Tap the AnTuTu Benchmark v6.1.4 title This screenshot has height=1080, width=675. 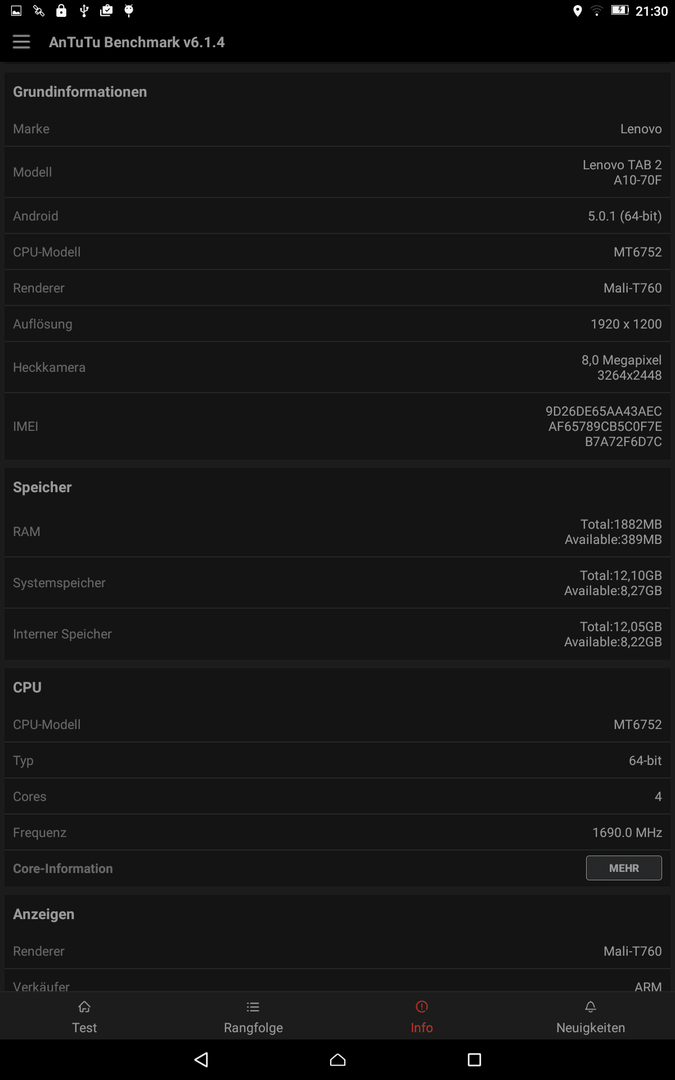[x=136, y=42]
